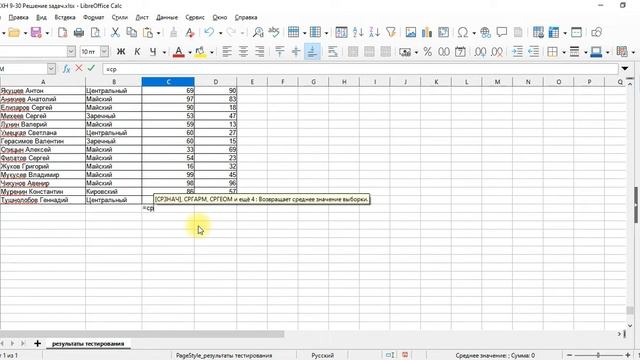Add decimal place icon
The height and width of the screenshot is (360, 640).
[480, 51]
